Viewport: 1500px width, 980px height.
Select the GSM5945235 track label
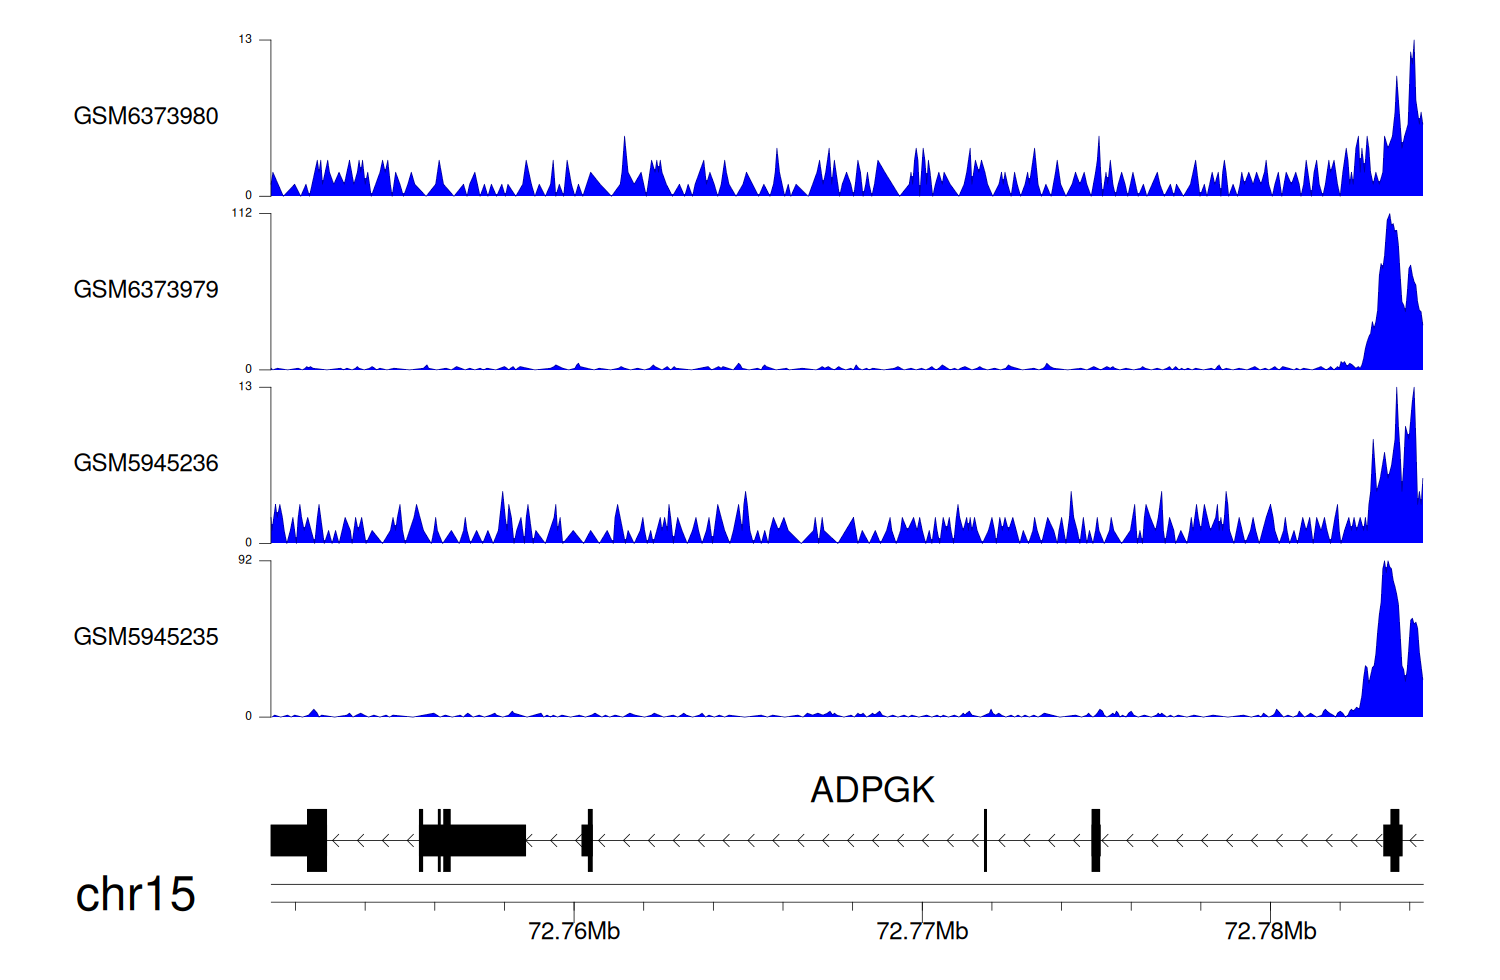coord(146,637)
